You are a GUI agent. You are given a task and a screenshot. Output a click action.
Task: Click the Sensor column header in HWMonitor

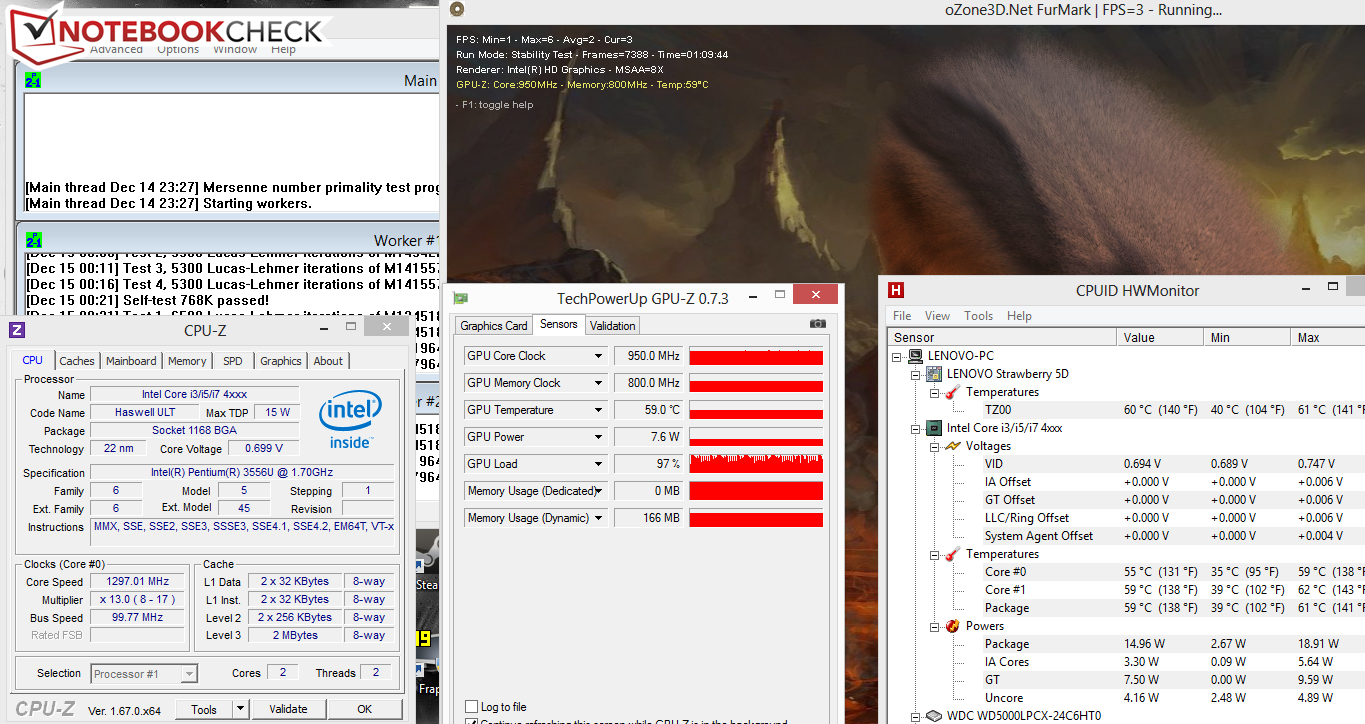1002,338
